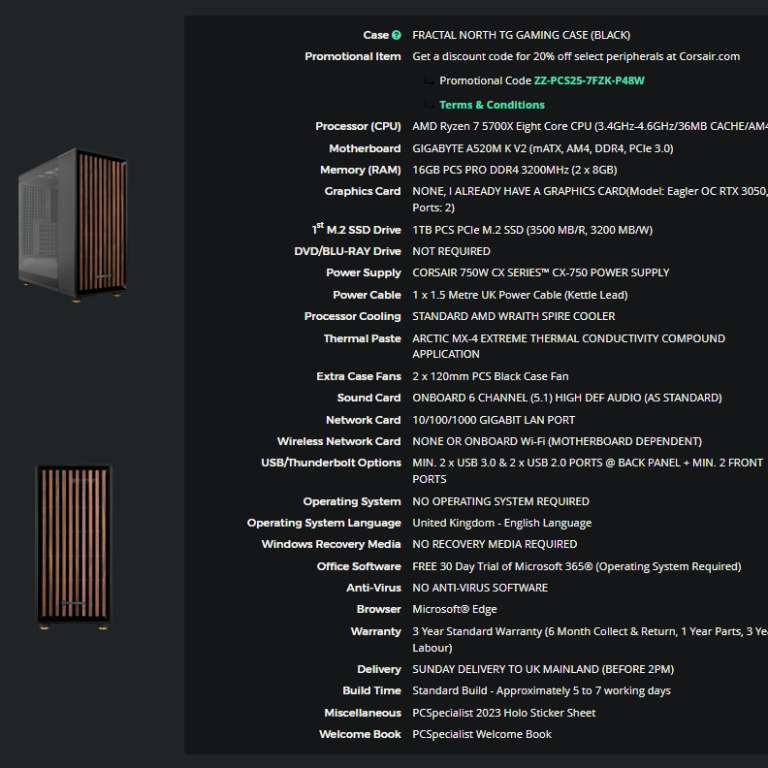
Task: Click the Operating System Language label
Action: tap(324, 523)
